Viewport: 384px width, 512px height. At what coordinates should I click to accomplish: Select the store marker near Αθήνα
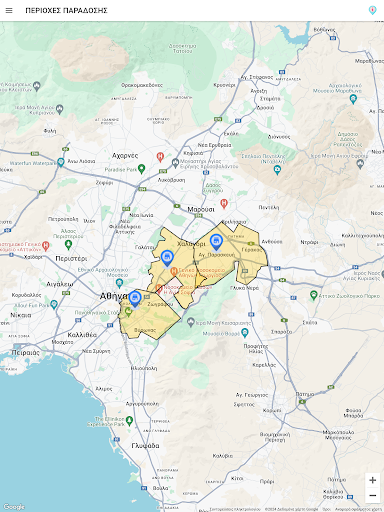coord(135,298)
